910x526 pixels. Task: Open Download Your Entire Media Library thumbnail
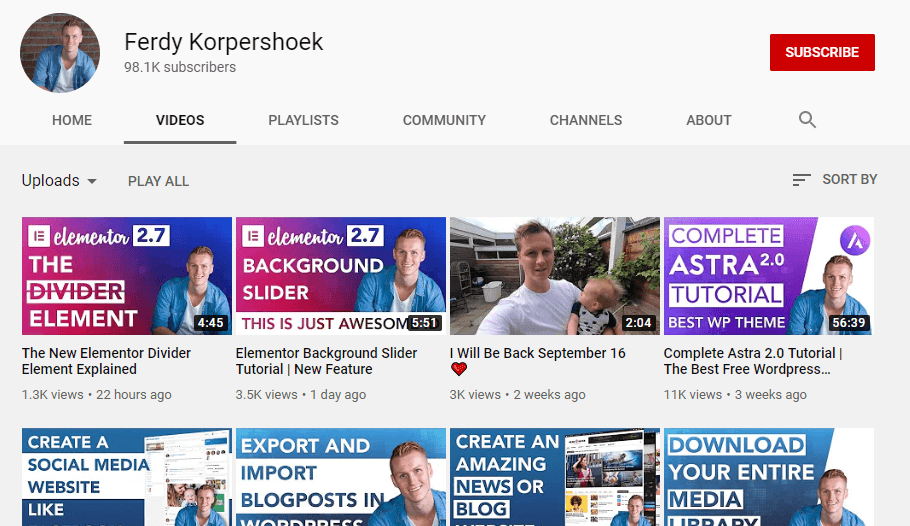[x=768, y=477]
